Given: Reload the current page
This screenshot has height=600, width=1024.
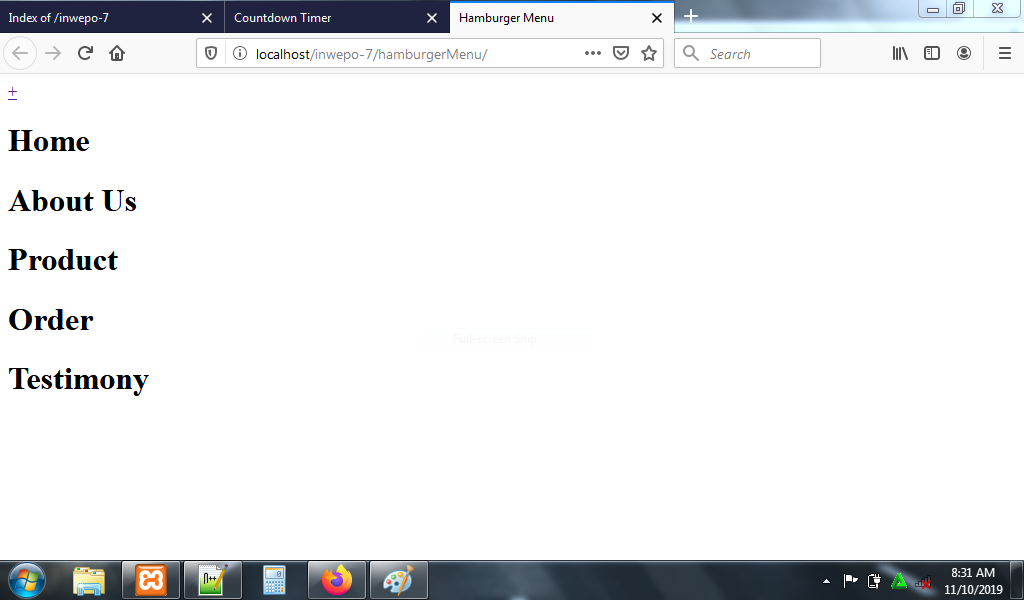Looking at the screenshot, I should click(85, 54).
